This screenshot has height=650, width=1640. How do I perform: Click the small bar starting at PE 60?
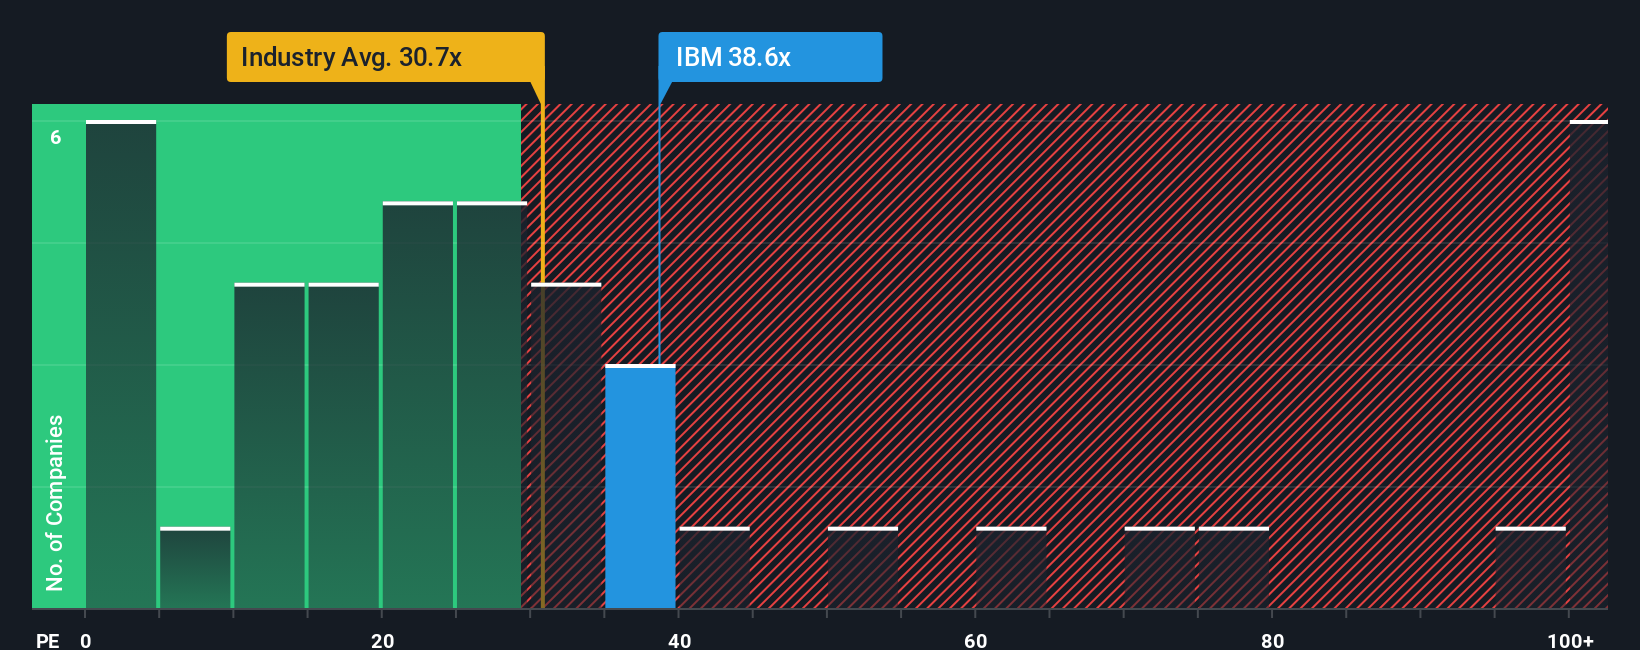[1011, 568]
